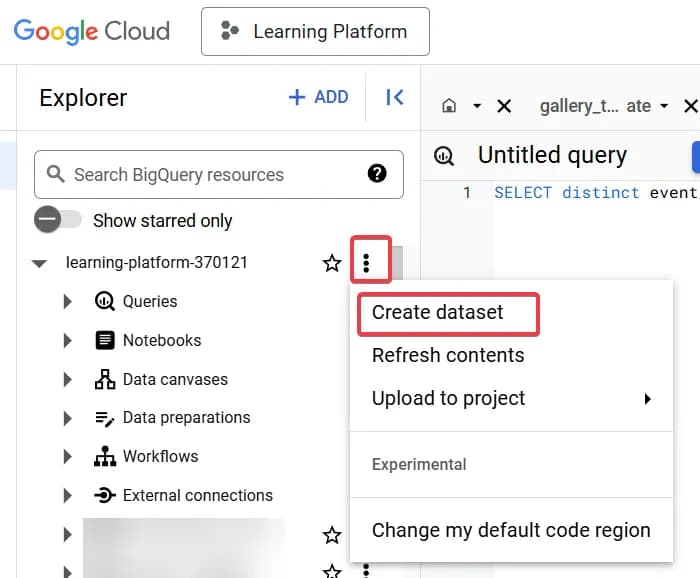Image resolution: width=700 pixels, height=578 pixels.
Task: Switch to the gallery_t... ate tab
Action: 596,106
